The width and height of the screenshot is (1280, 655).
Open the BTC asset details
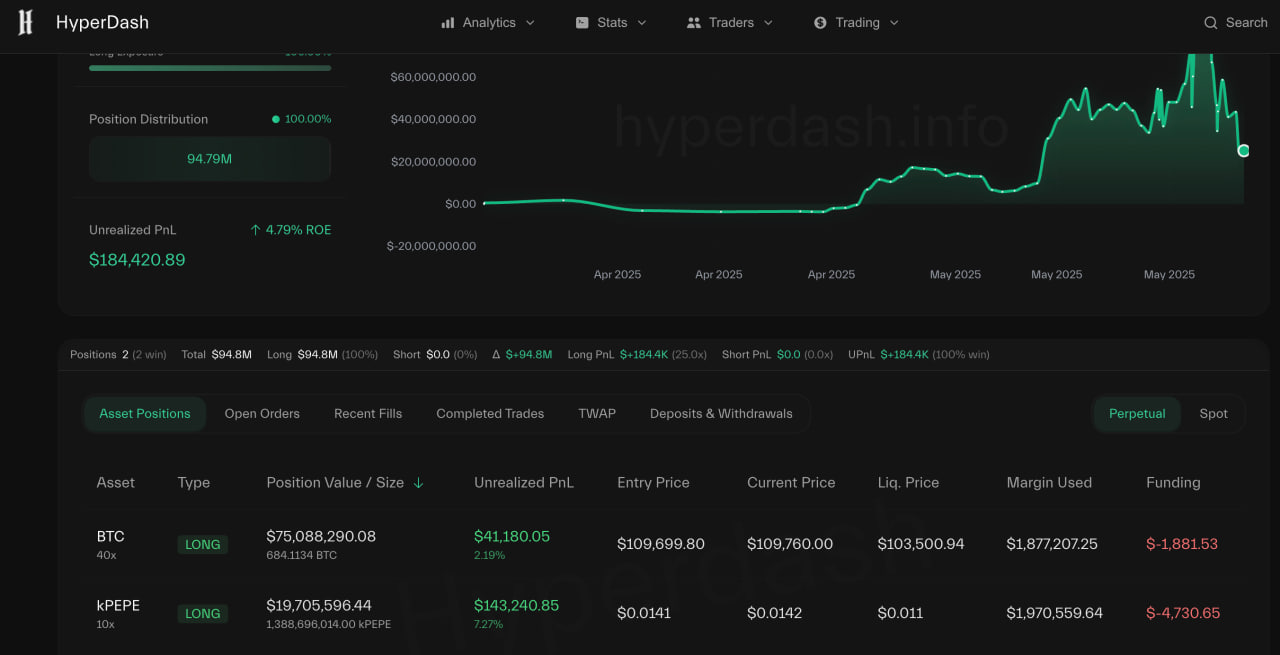coord(110,536)
